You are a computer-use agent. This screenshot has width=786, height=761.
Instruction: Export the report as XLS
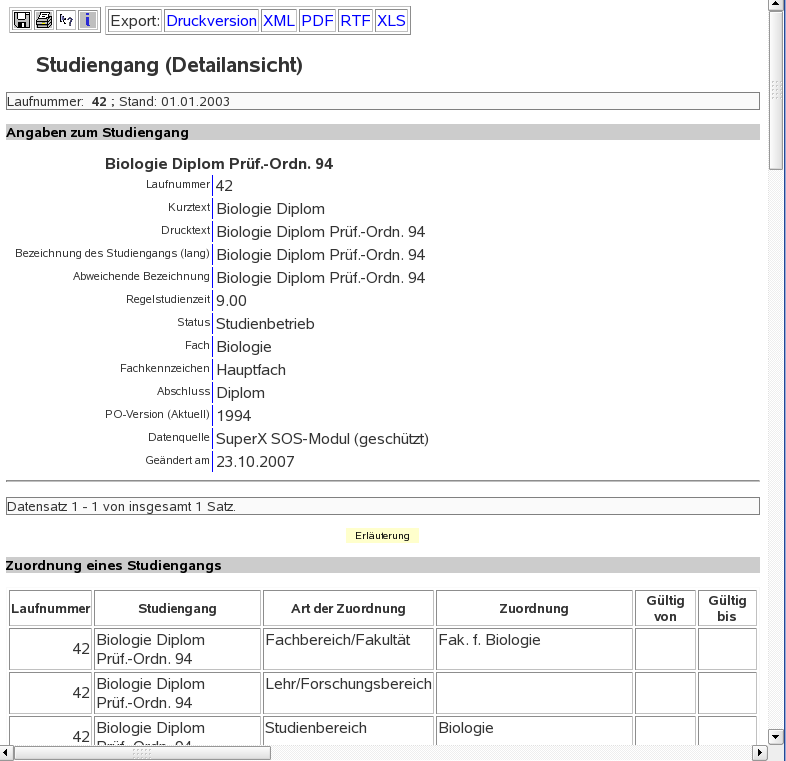pos(391,21)
